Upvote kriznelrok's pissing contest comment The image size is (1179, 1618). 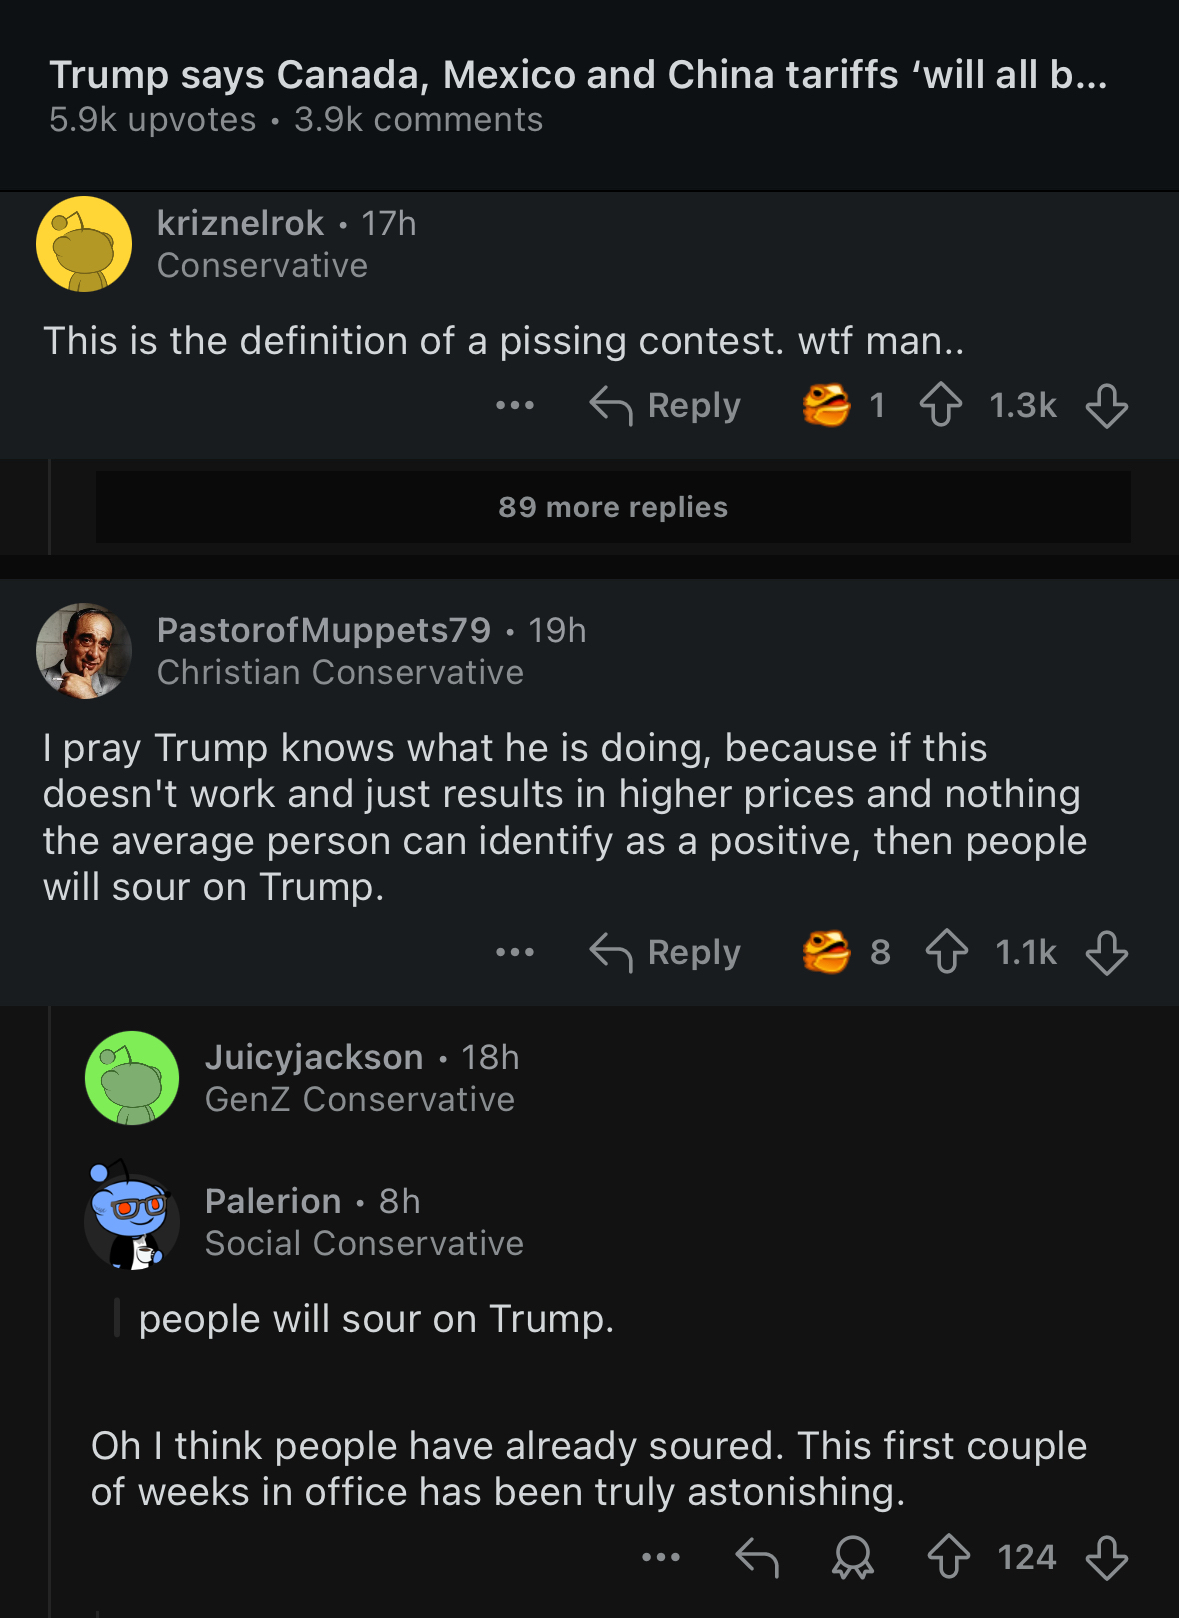(x=941, y=406)
